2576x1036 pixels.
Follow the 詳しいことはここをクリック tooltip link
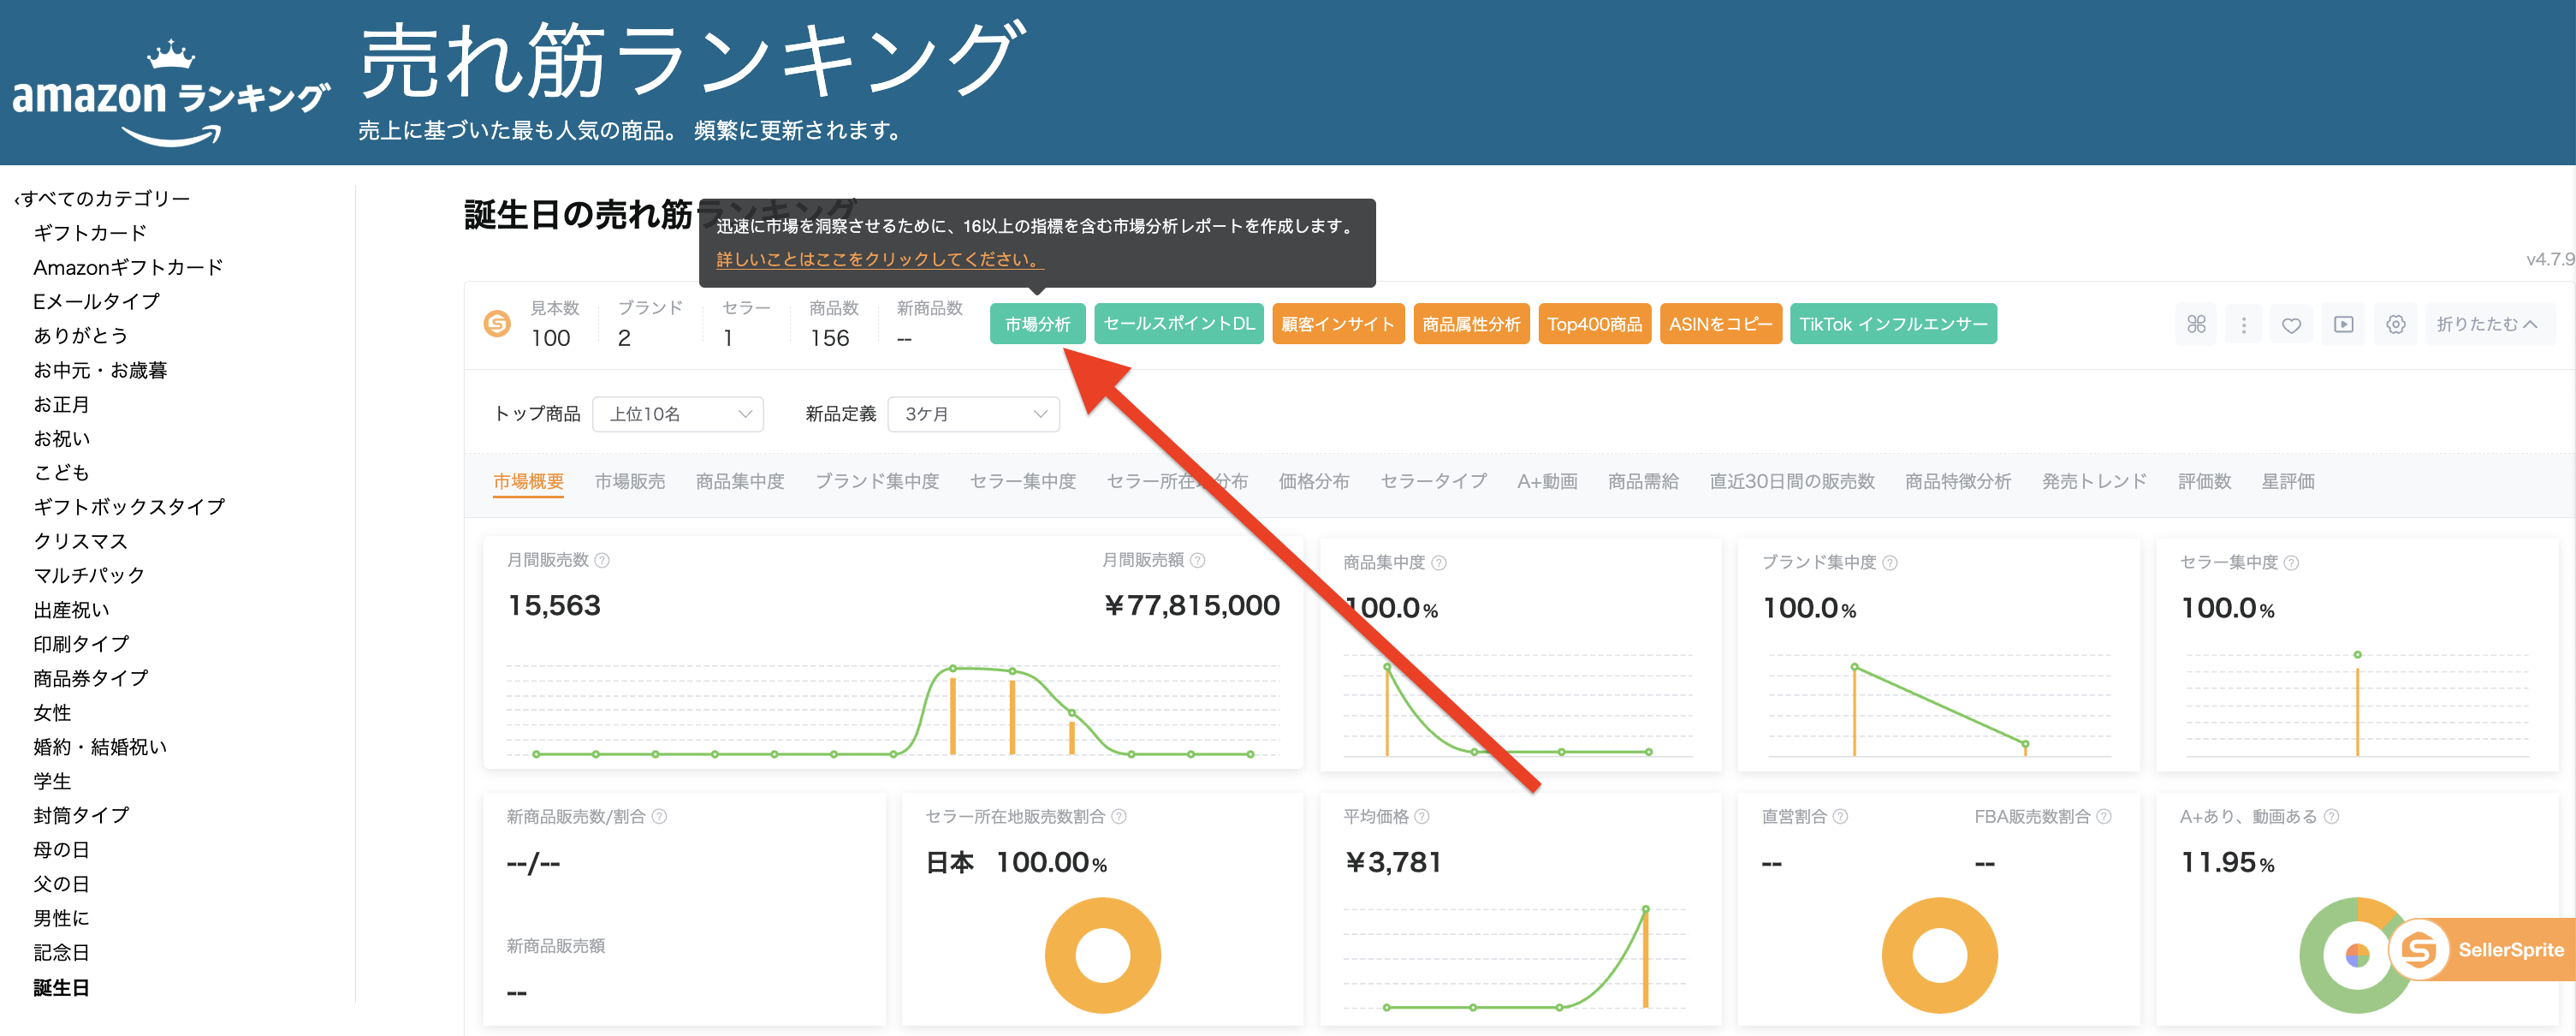coord(880,259)
